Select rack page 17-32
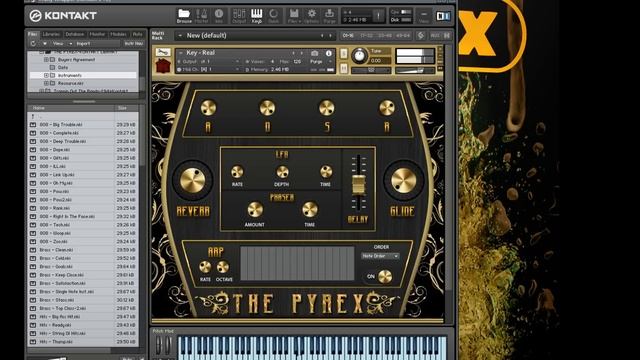The height and width of the screenshot is (360, 640). click(x=367, y=36)
